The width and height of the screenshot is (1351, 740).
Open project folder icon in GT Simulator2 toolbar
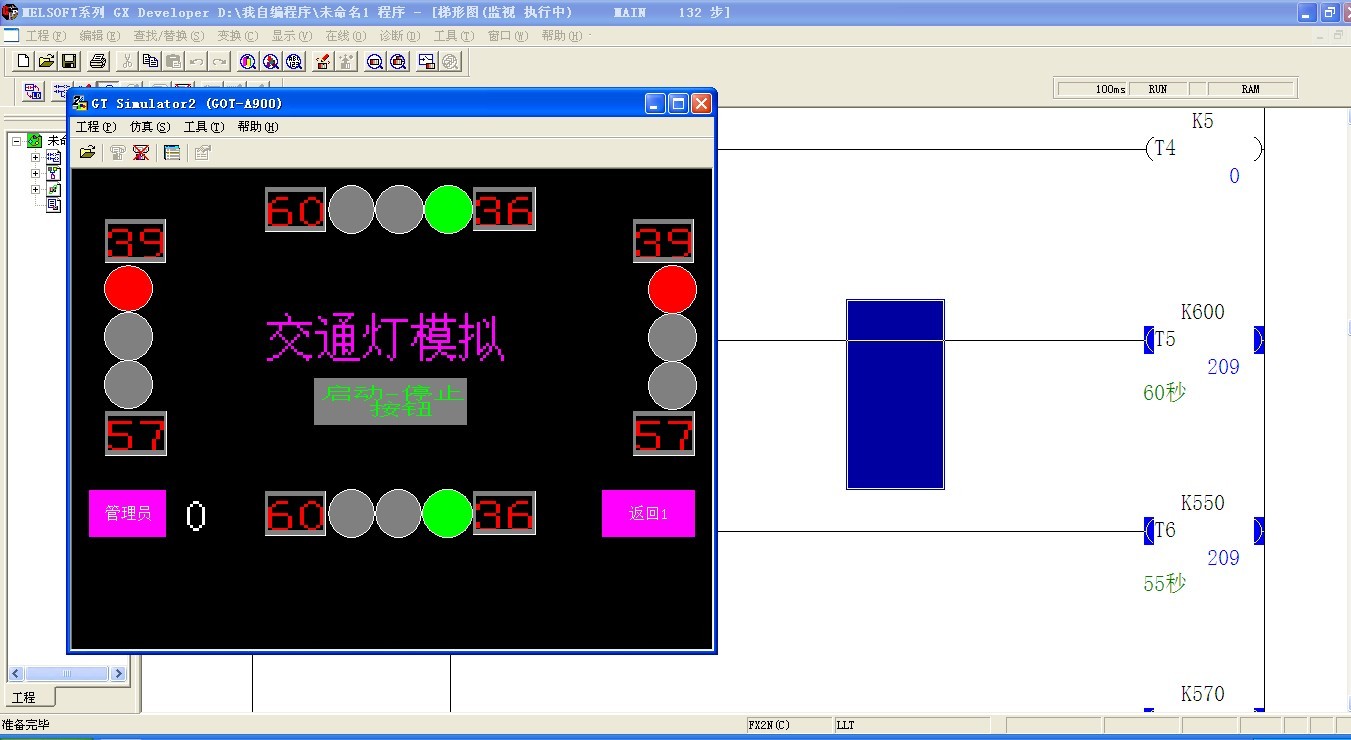[88, 152]
